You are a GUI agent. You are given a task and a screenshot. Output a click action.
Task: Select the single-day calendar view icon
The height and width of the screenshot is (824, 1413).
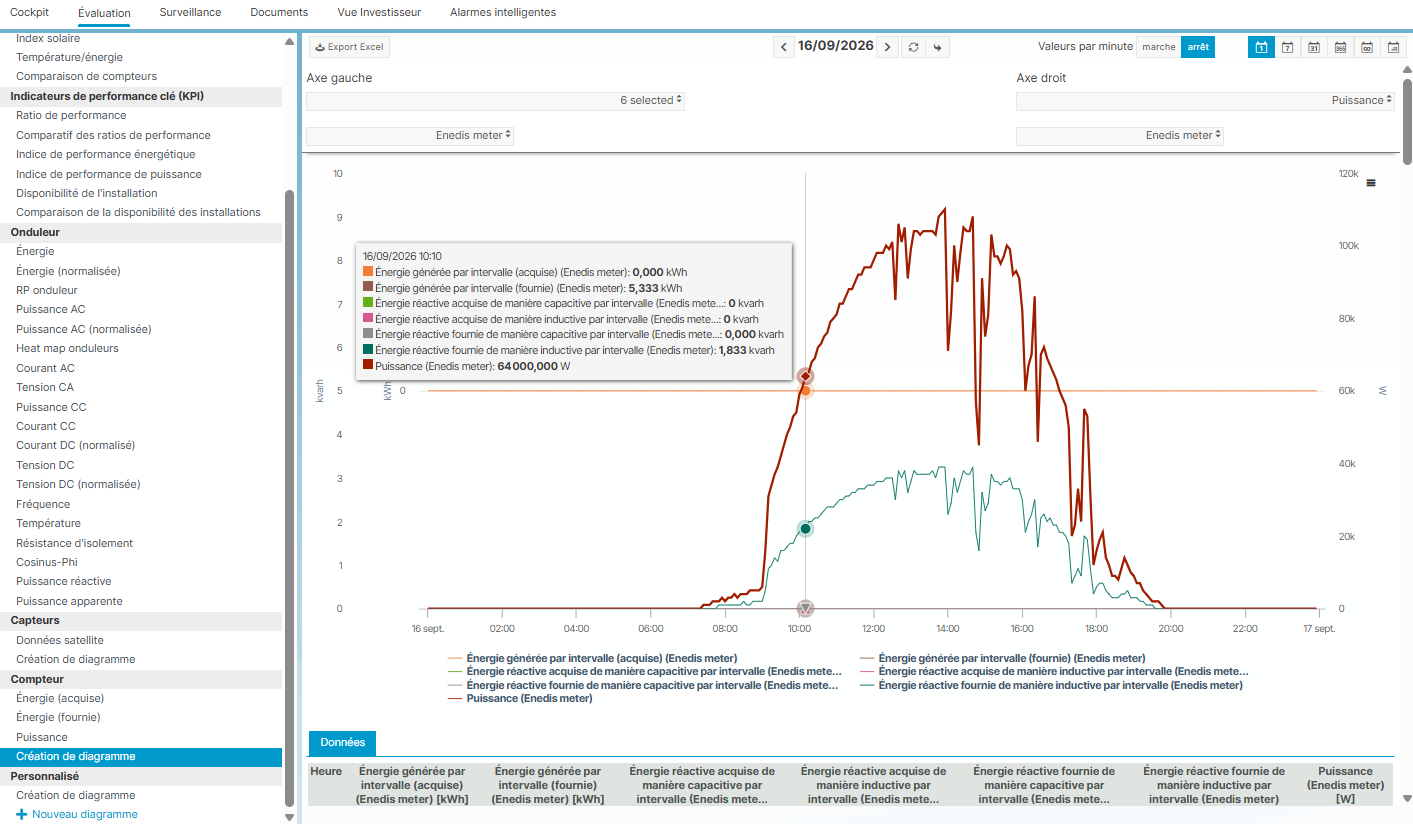coord(1261,47)
